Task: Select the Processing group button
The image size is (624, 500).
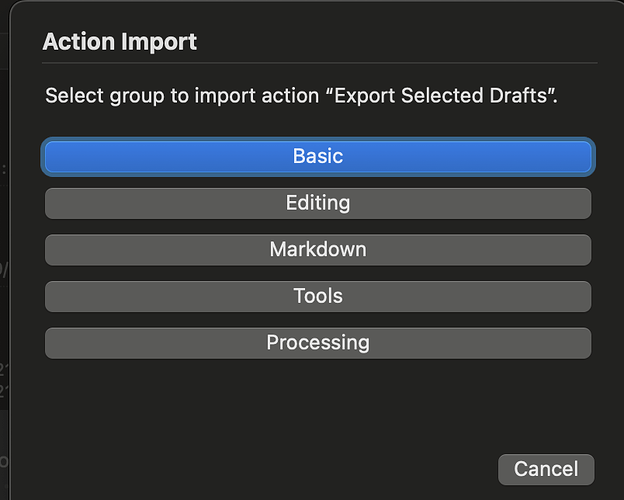Action: (x=318, y=342)
